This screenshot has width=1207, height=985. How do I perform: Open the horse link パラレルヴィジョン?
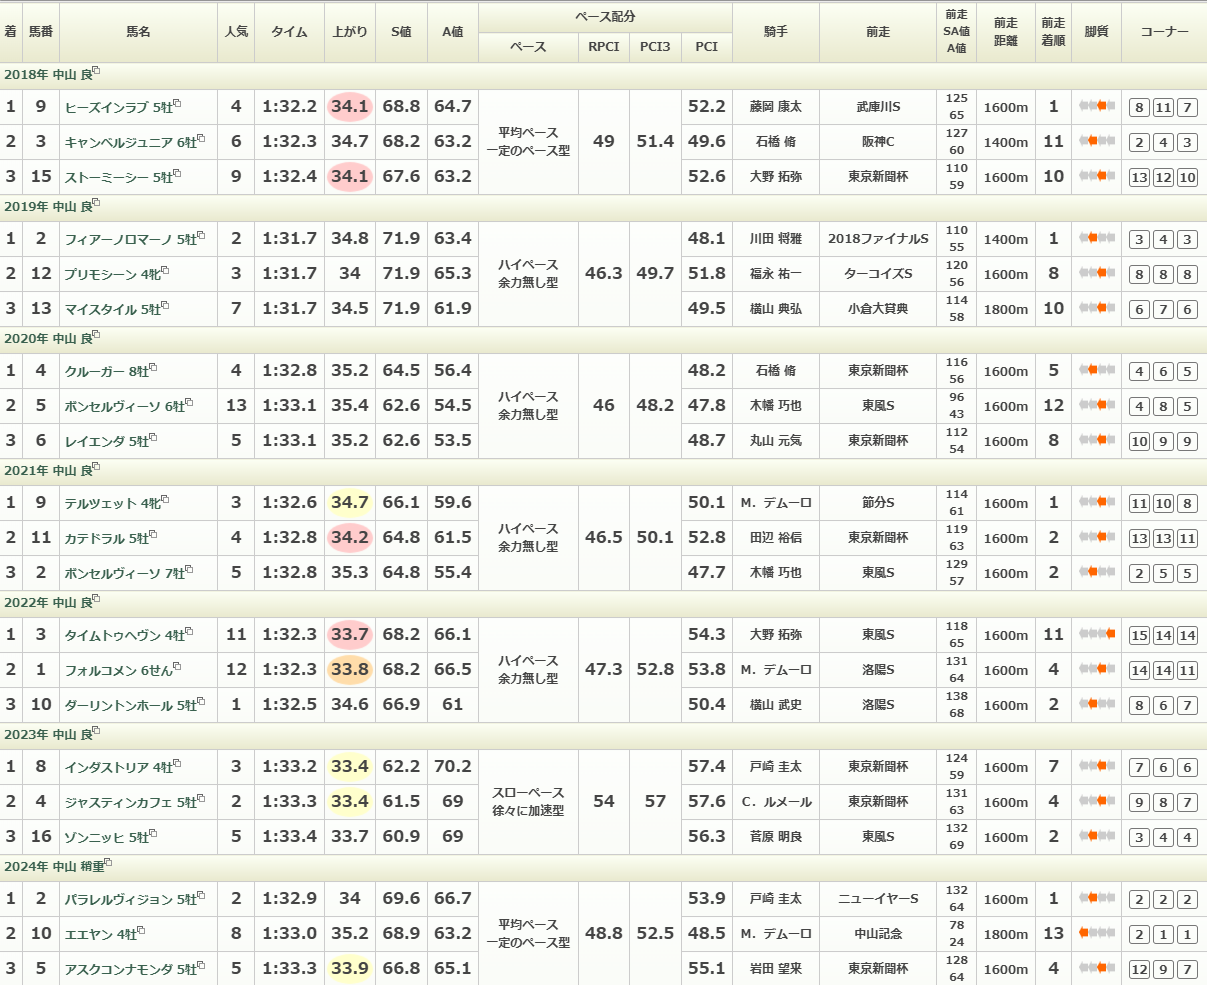(x=118, y=899)
